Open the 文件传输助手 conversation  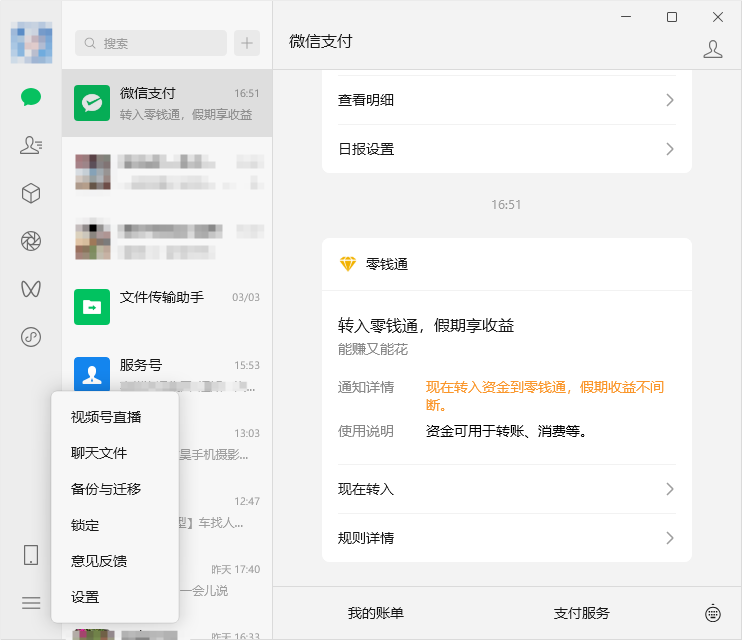click(167, 307)
